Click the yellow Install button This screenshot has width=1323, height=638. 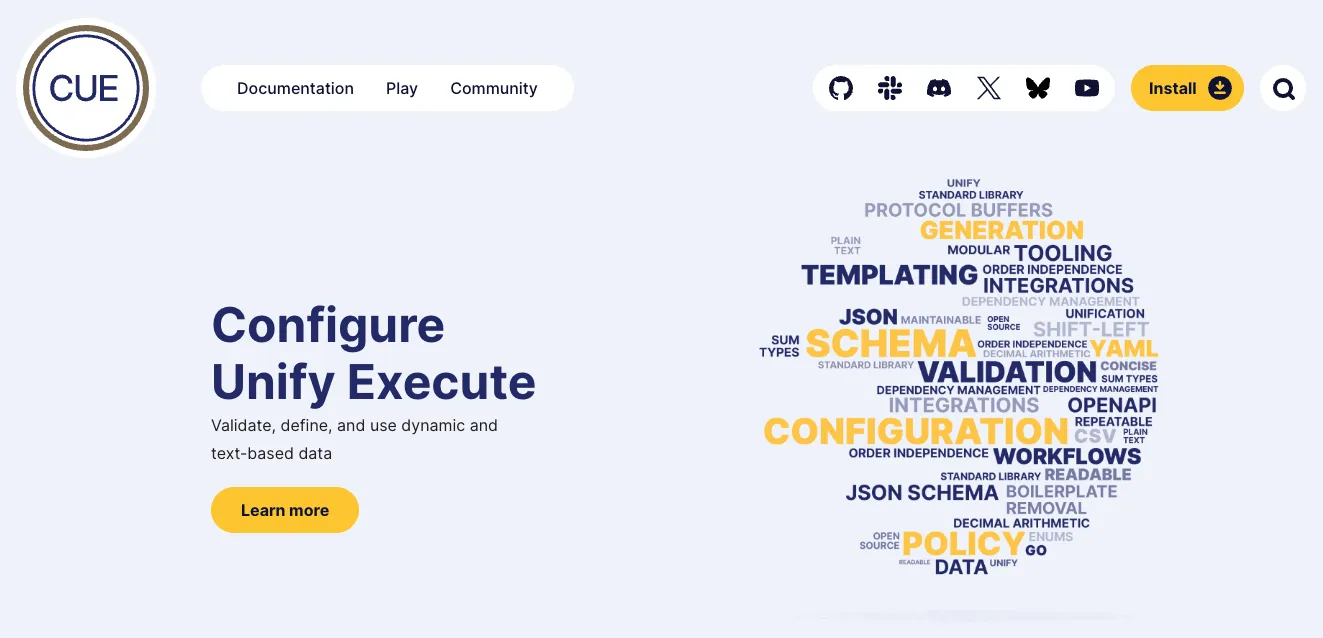pyautogui.click(x=1187, y=88)
